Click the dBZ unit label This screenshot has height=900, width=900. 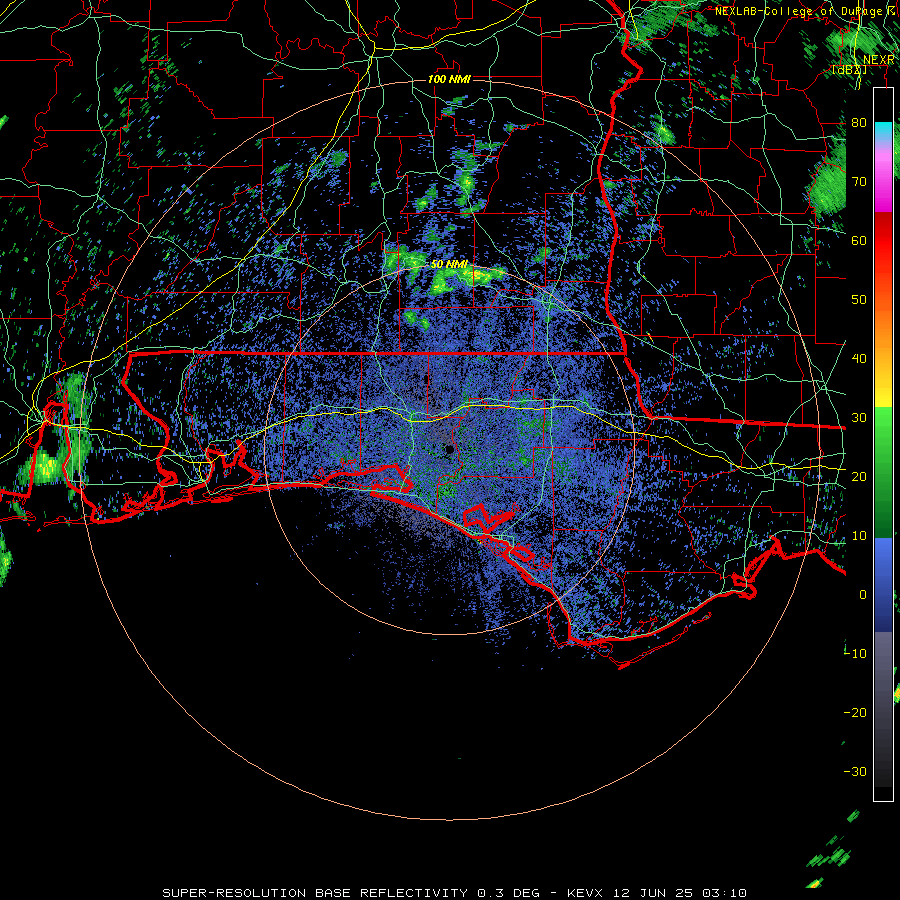[x=849, y=70]
